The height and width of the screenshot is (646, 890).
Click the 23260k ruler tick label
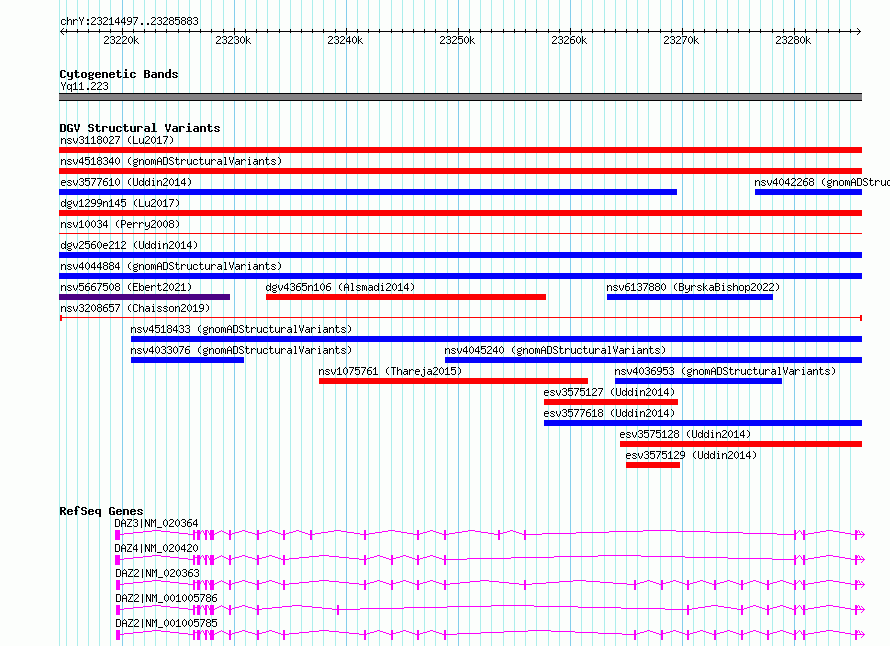point(569,41)
